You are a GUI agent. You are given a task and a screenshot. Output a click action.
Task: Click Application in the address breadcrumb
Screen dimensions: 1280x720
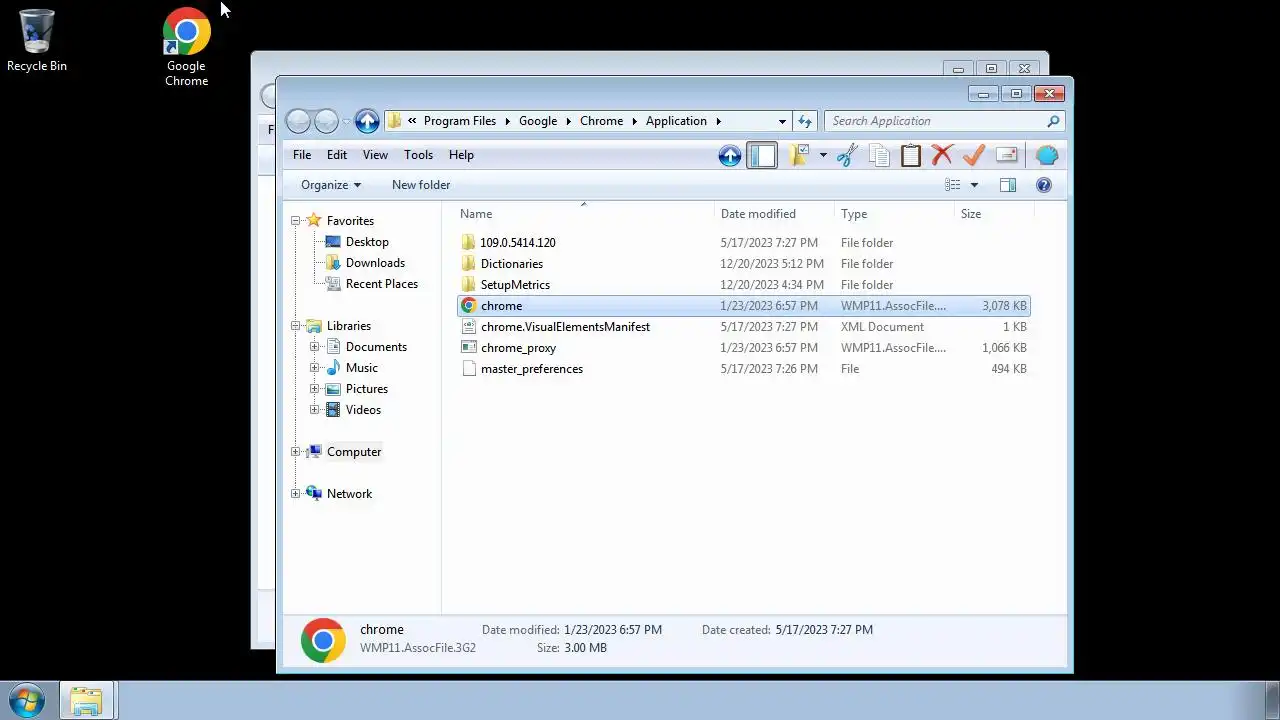click(676, 121)
